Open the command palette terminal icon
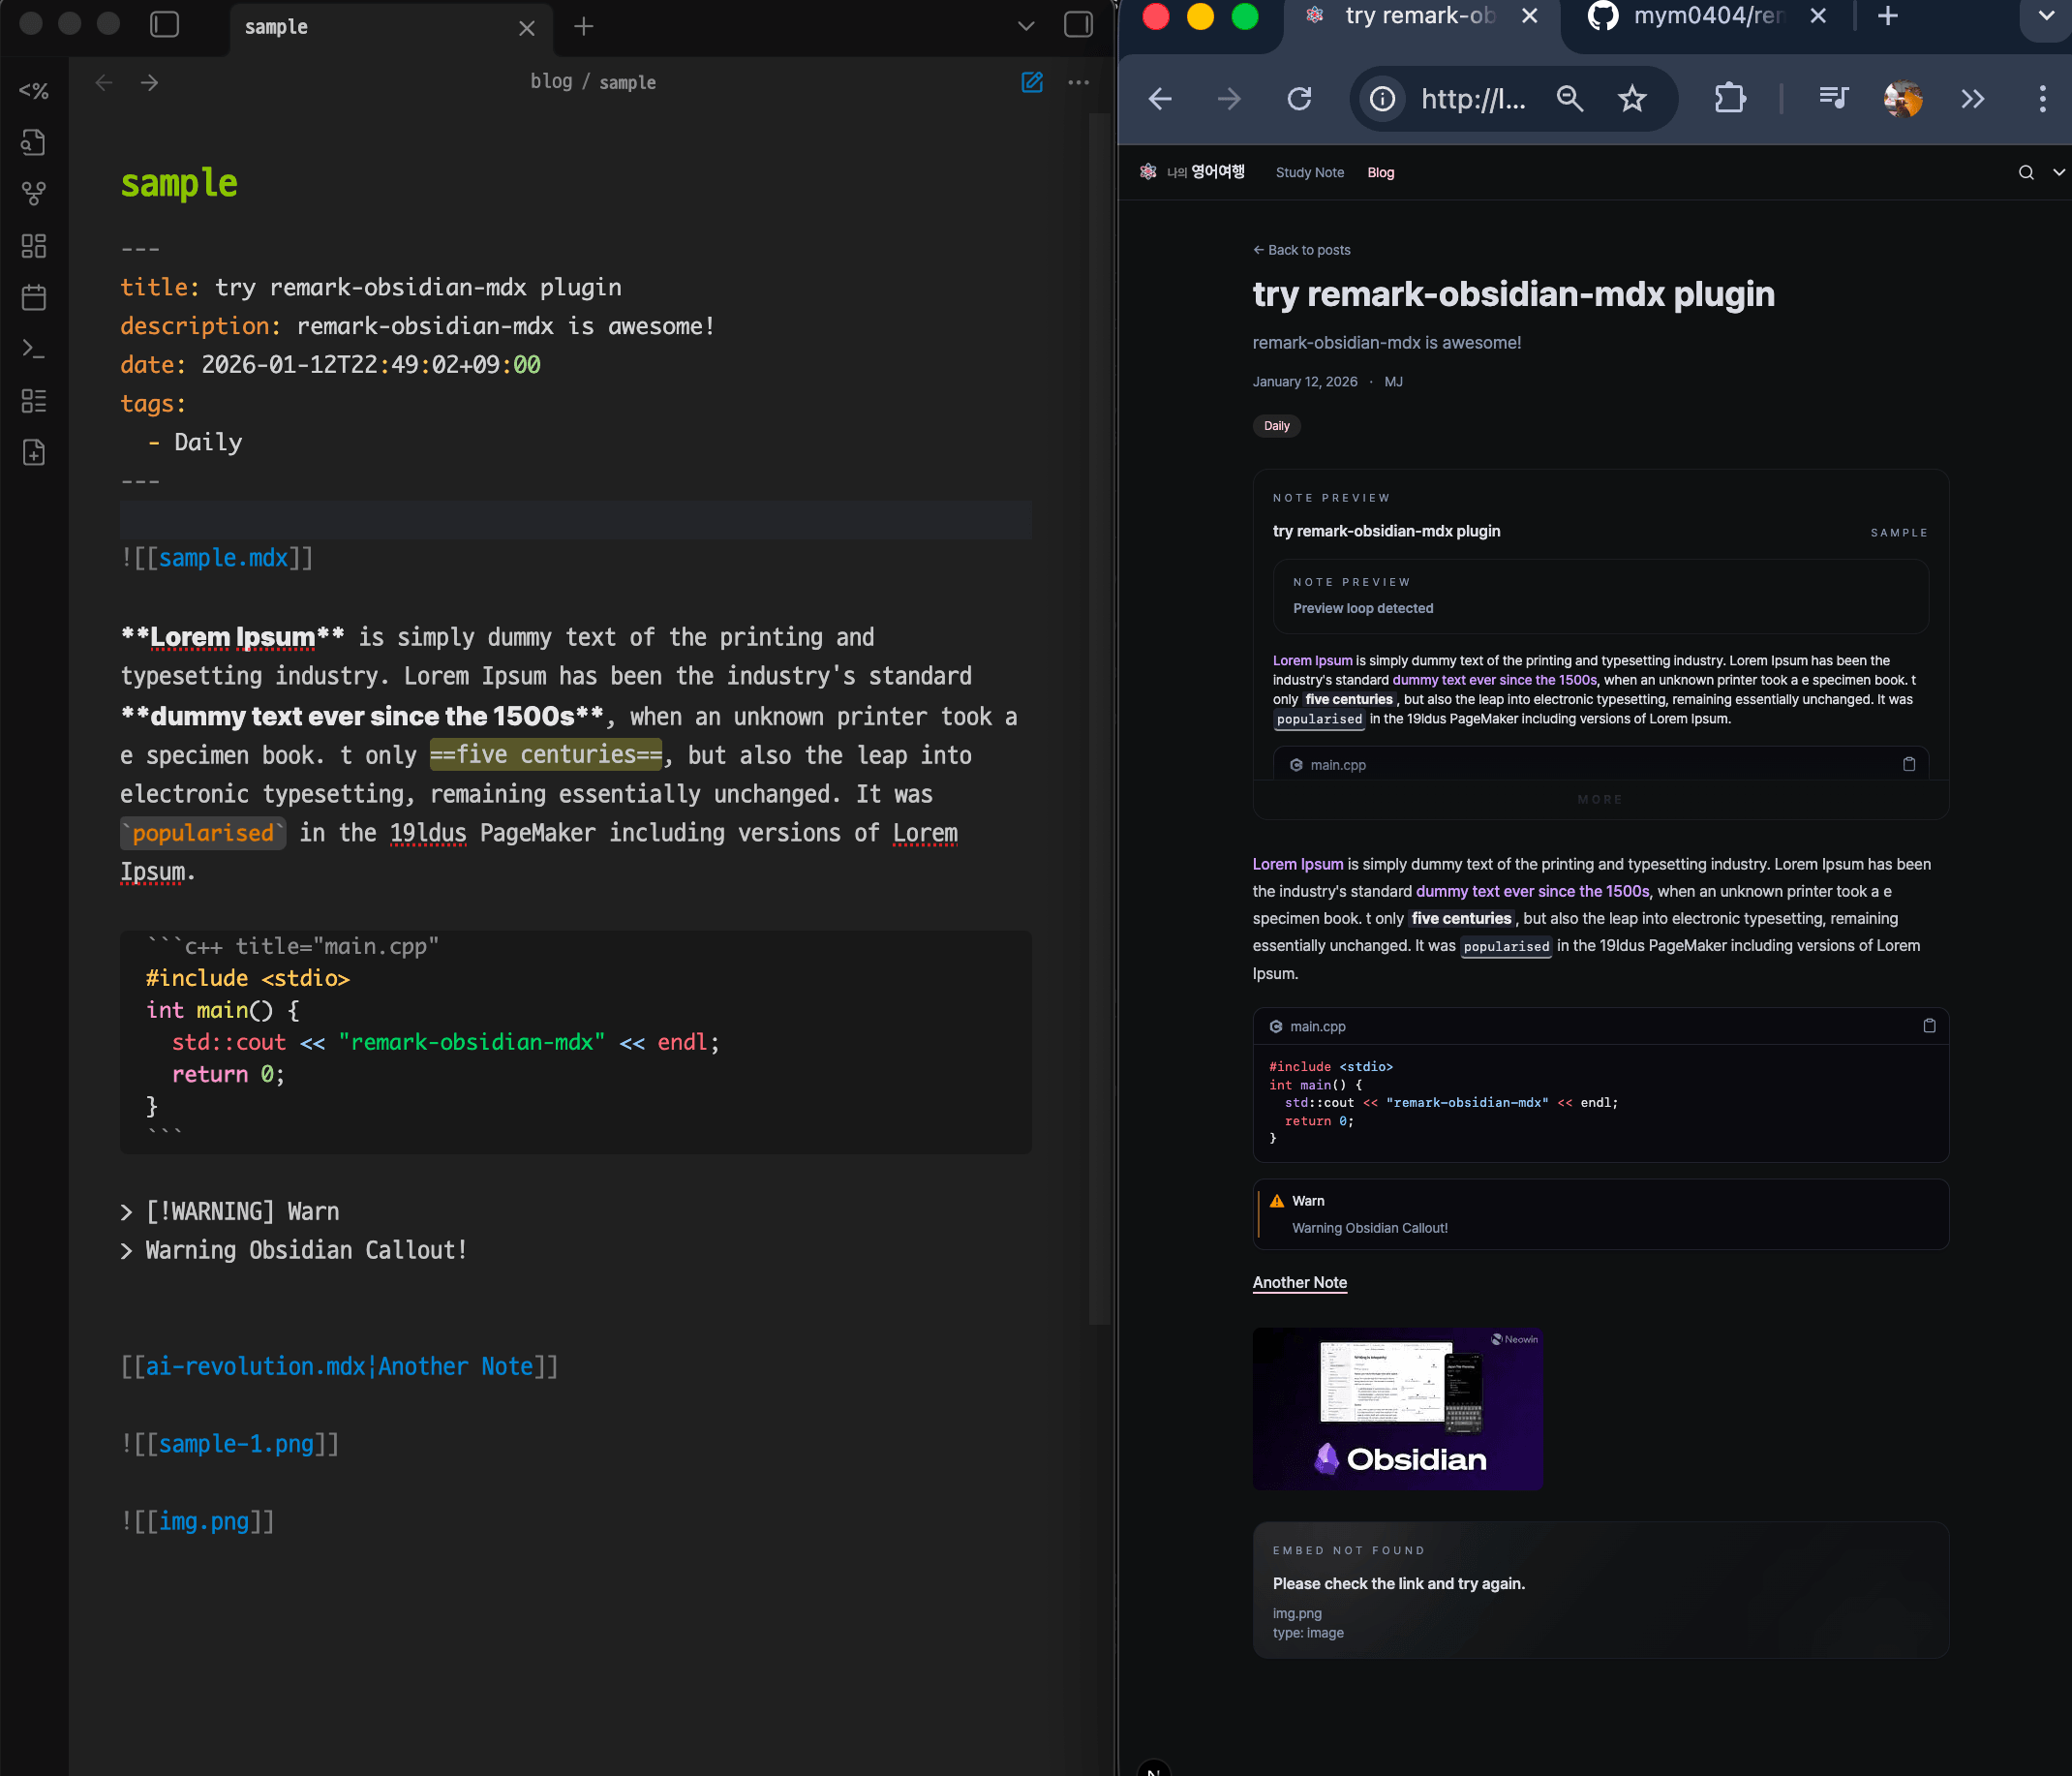 pyautogui.click(x=34, y=349)
